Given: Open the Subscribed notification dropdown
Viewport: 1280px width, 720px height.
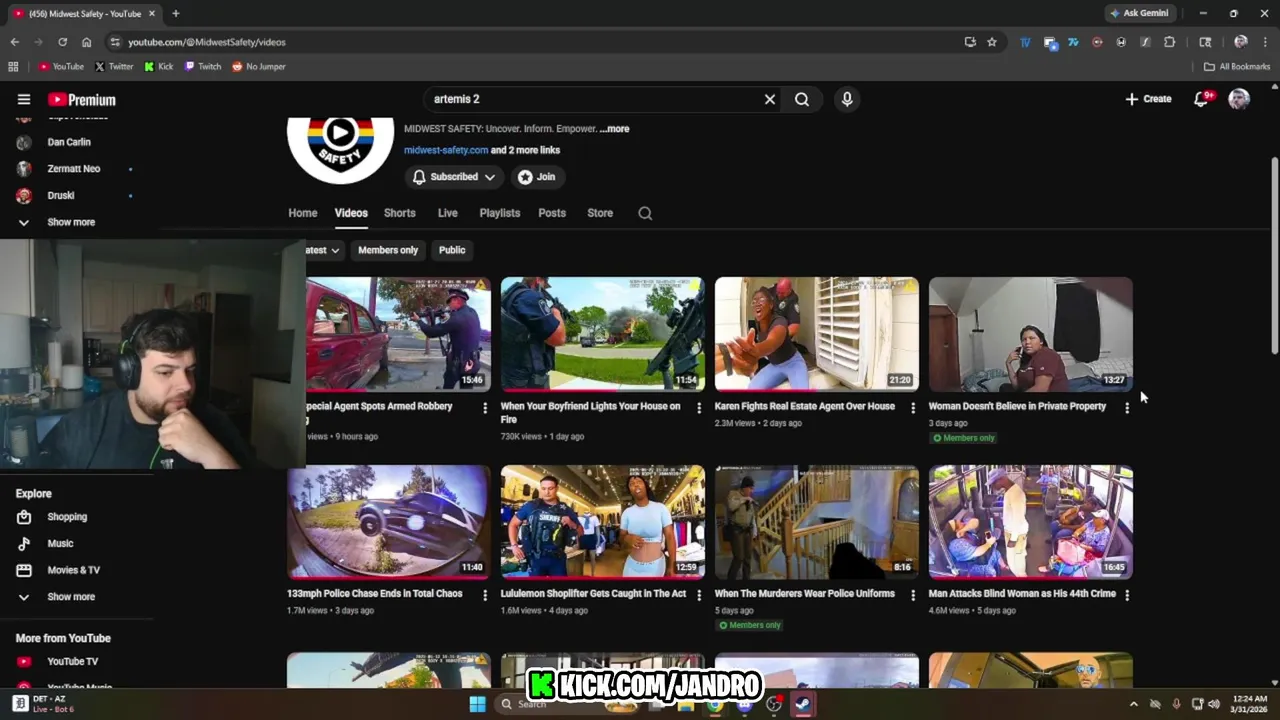Looking at the screenshot, I should [x=454, y=177].
